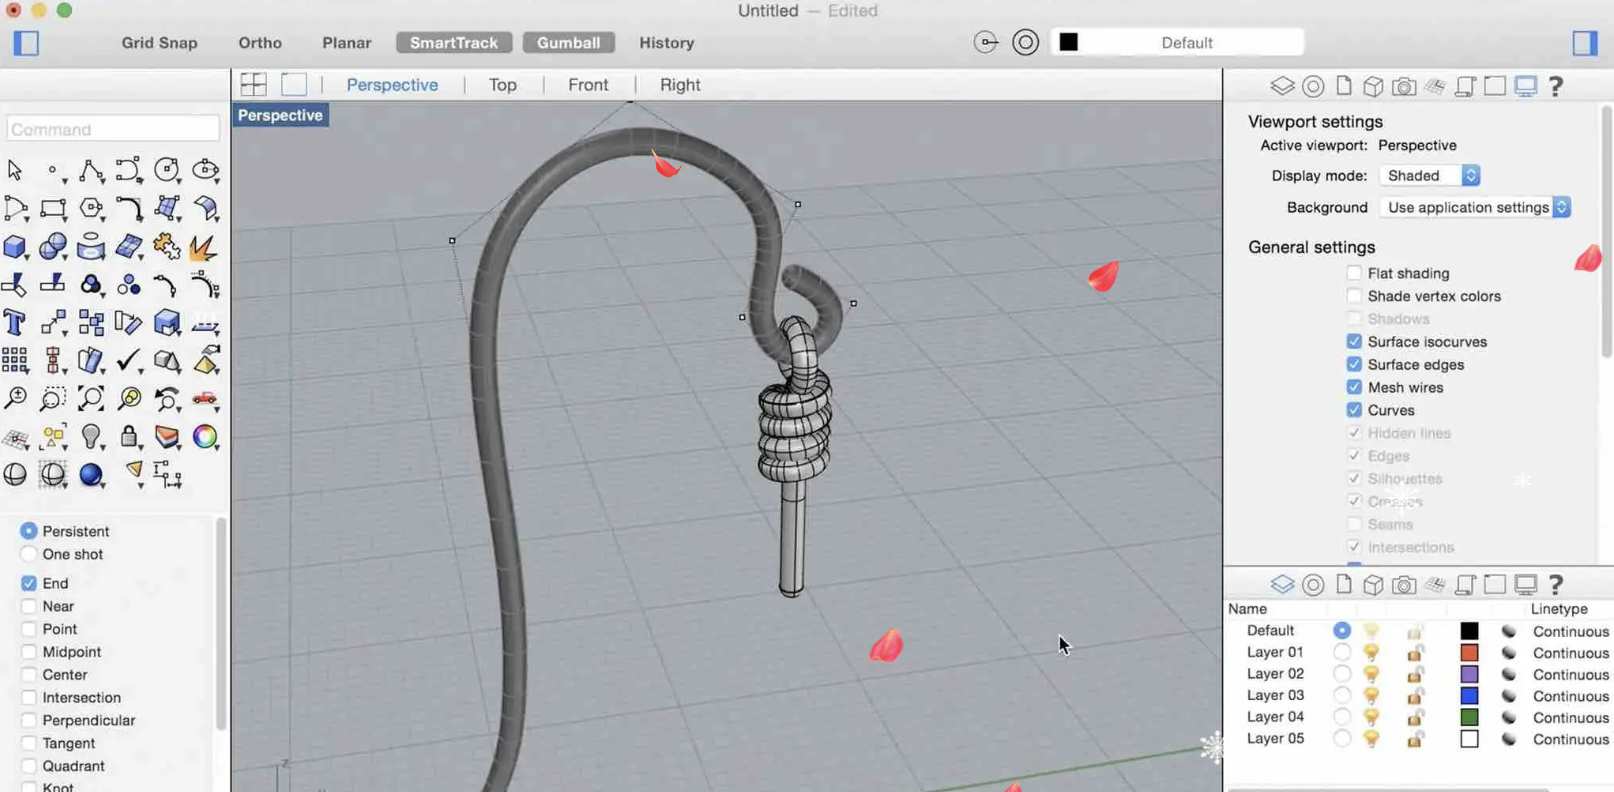
Task: Open the Lock objects tool
Action: [129, 437]
